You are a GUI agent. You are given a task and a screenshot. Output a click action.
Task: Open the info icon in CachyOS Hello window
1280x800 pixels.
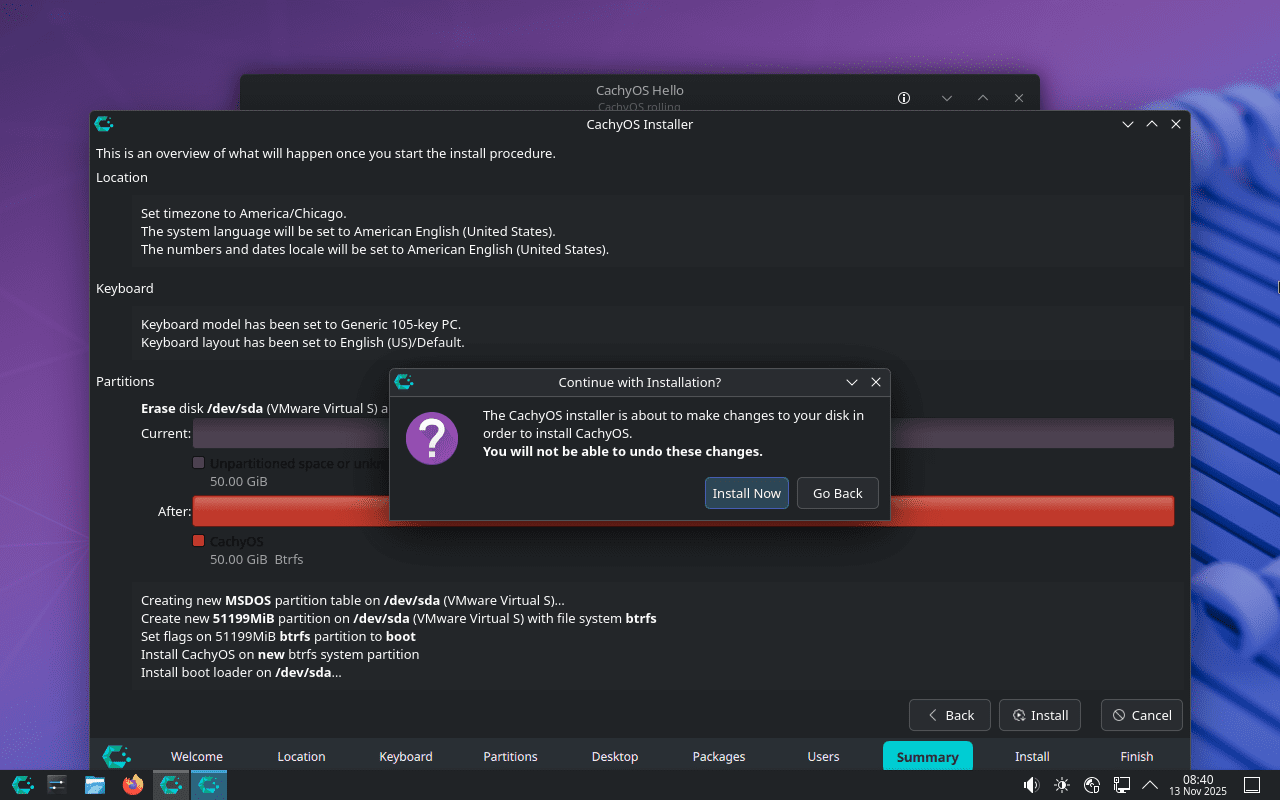pyautogui.click(x=903, y=98)
